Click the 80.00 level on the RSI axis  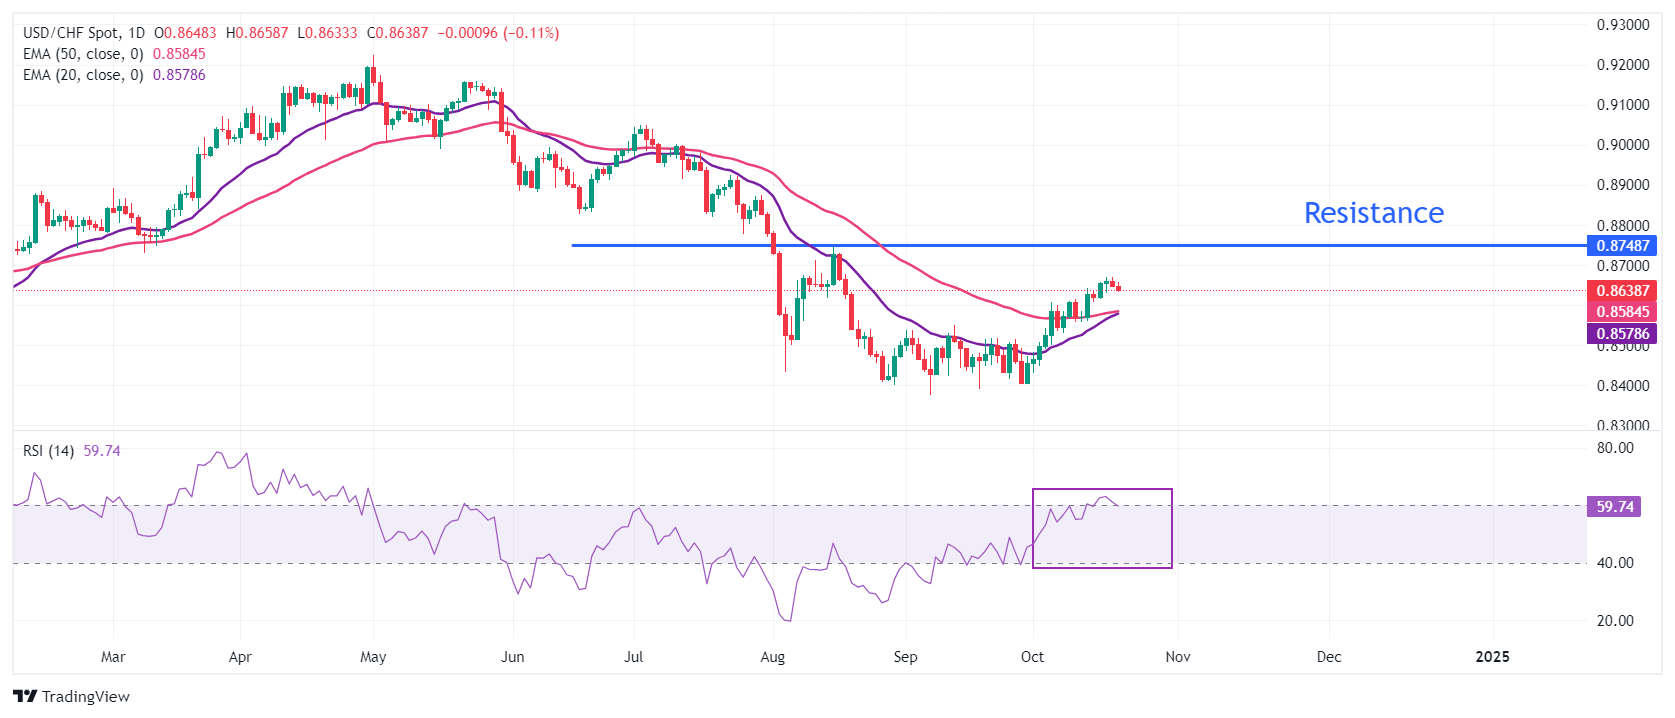pyautogui.click(x=1615, y=448)
